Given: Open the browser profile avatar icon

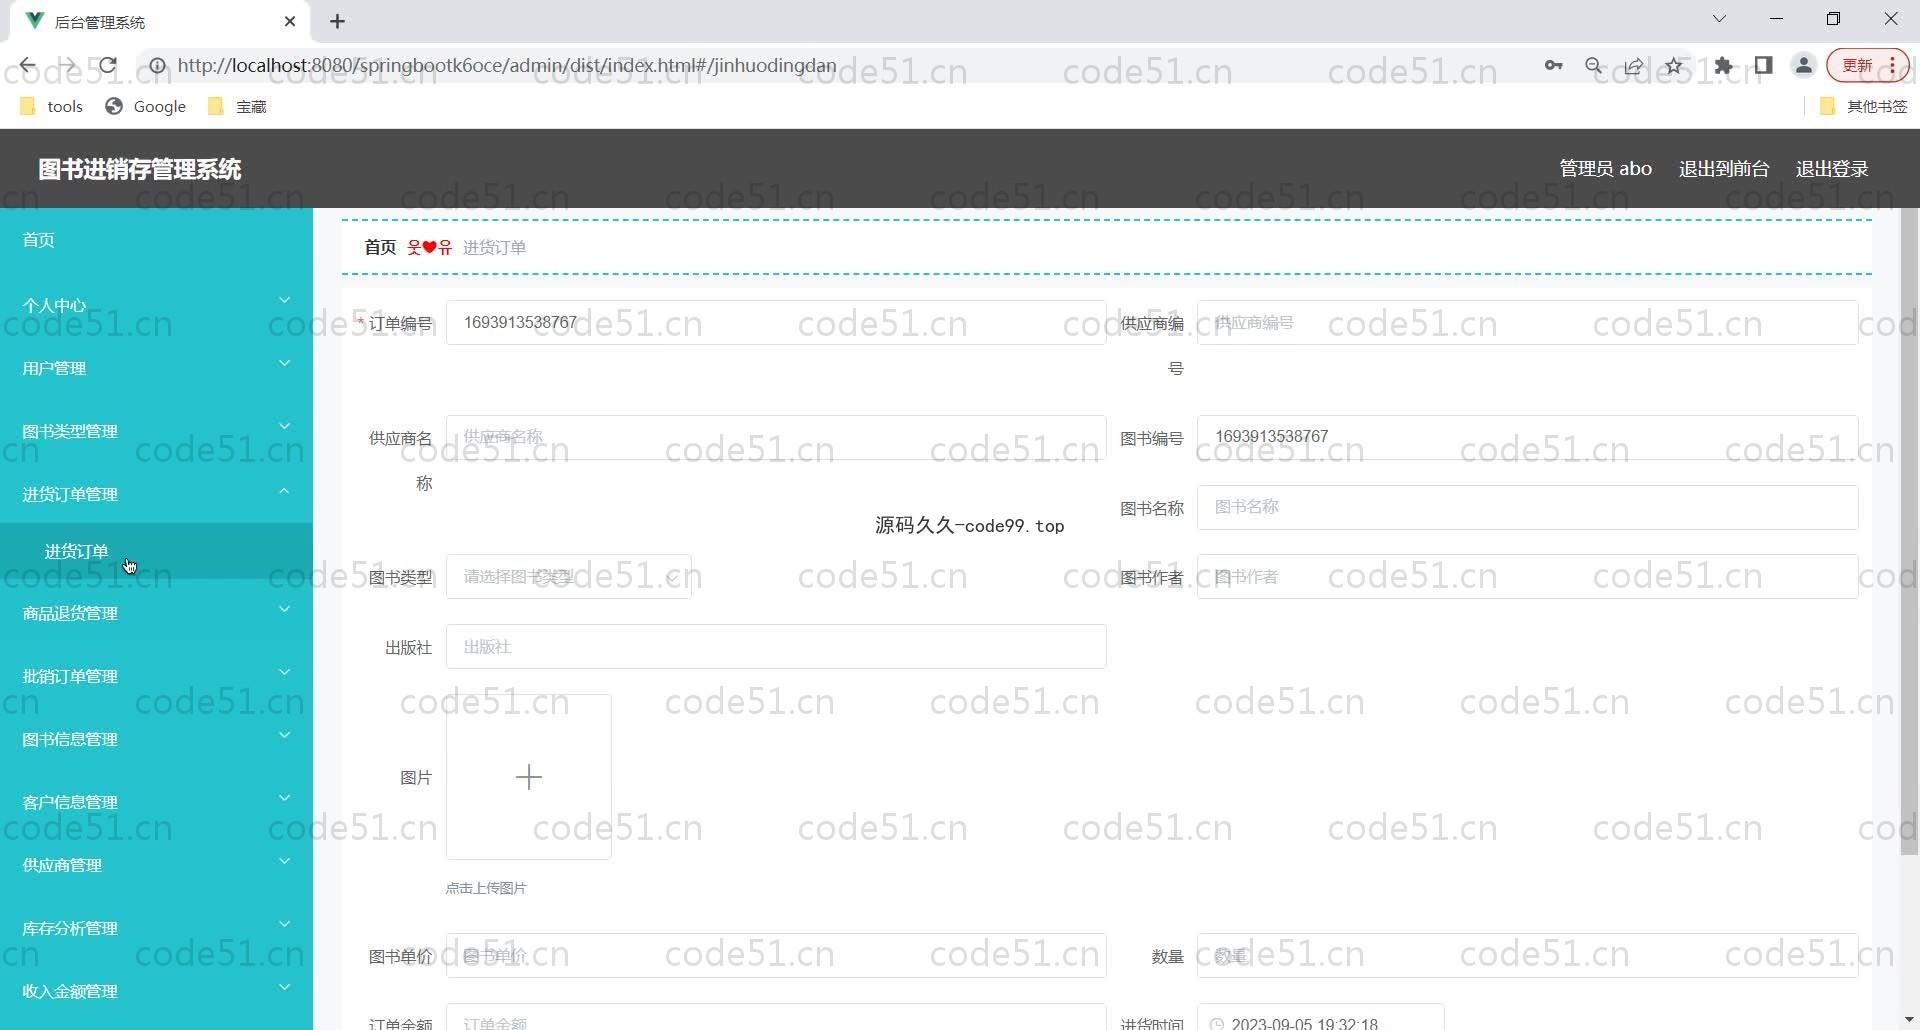Looking at the screenshot, I should tap(1803, 66).
